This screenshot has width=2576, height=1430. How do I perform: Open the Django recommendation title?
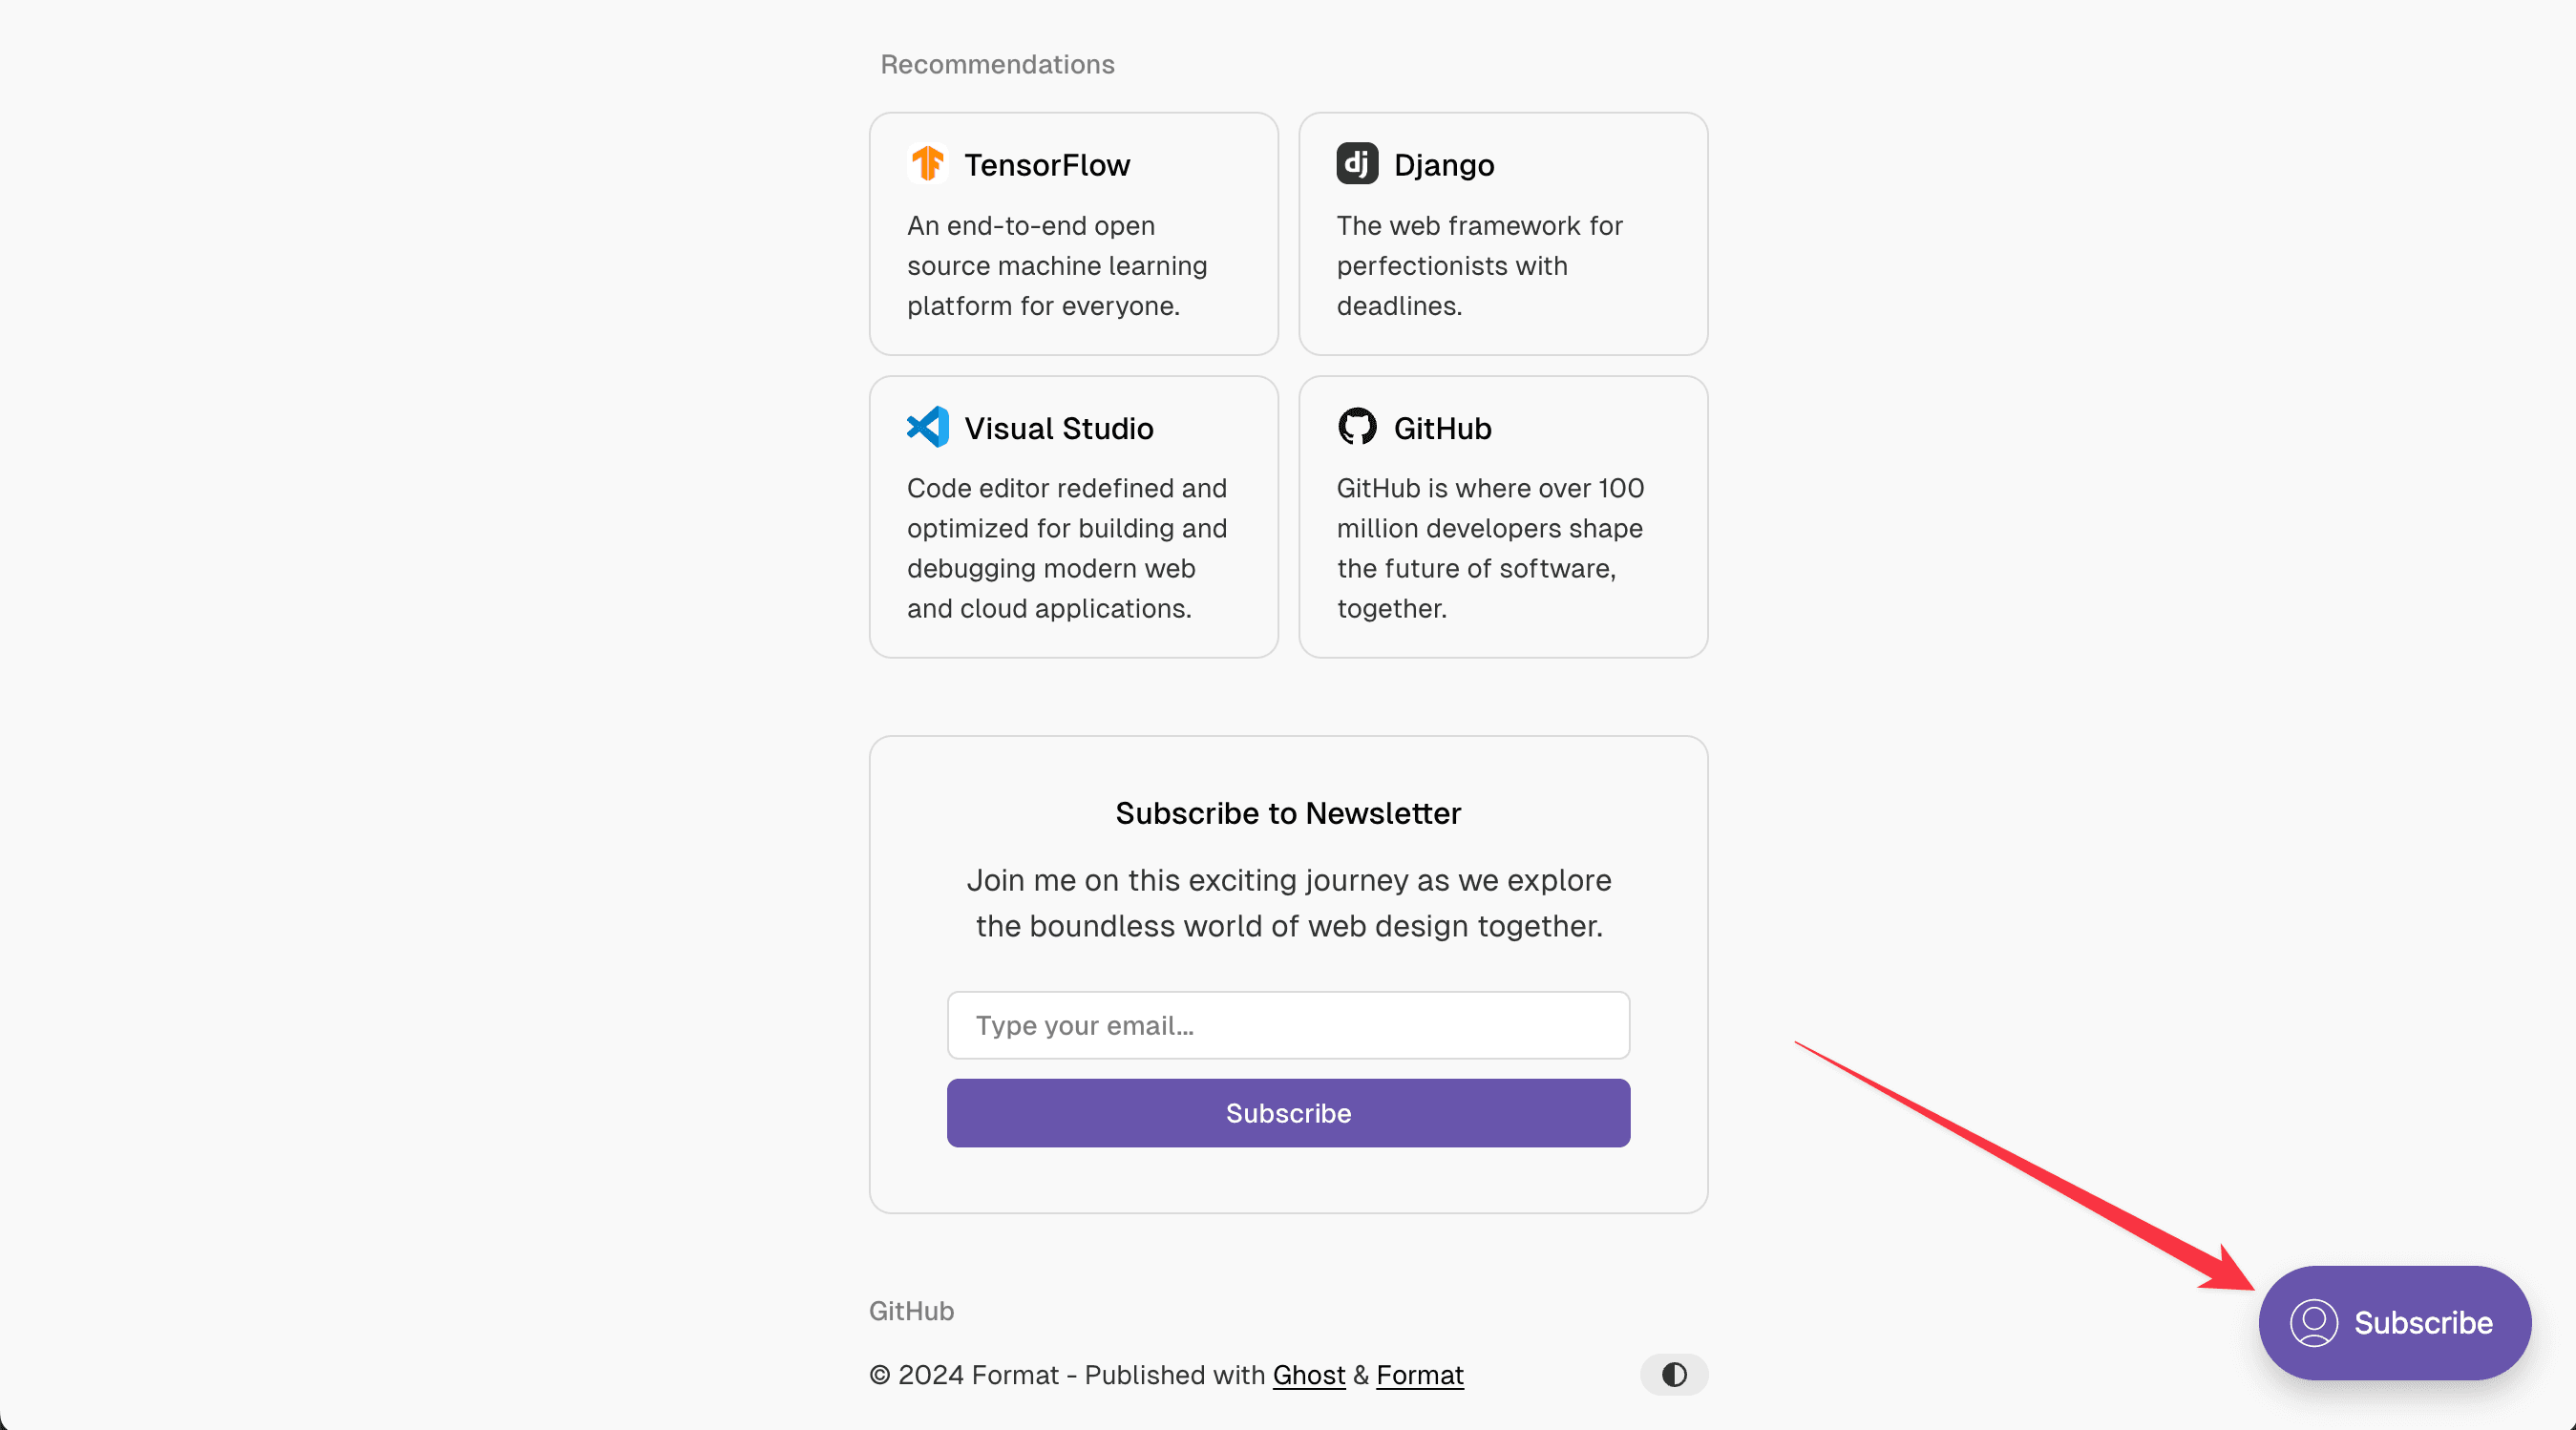pyautogui.click(x=1443, y=165)
